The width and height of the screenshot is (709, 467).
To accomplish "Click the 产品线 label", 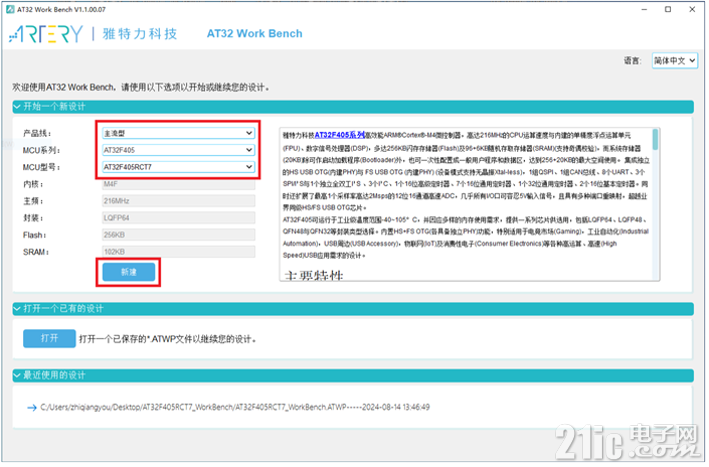I will (37, 134).
